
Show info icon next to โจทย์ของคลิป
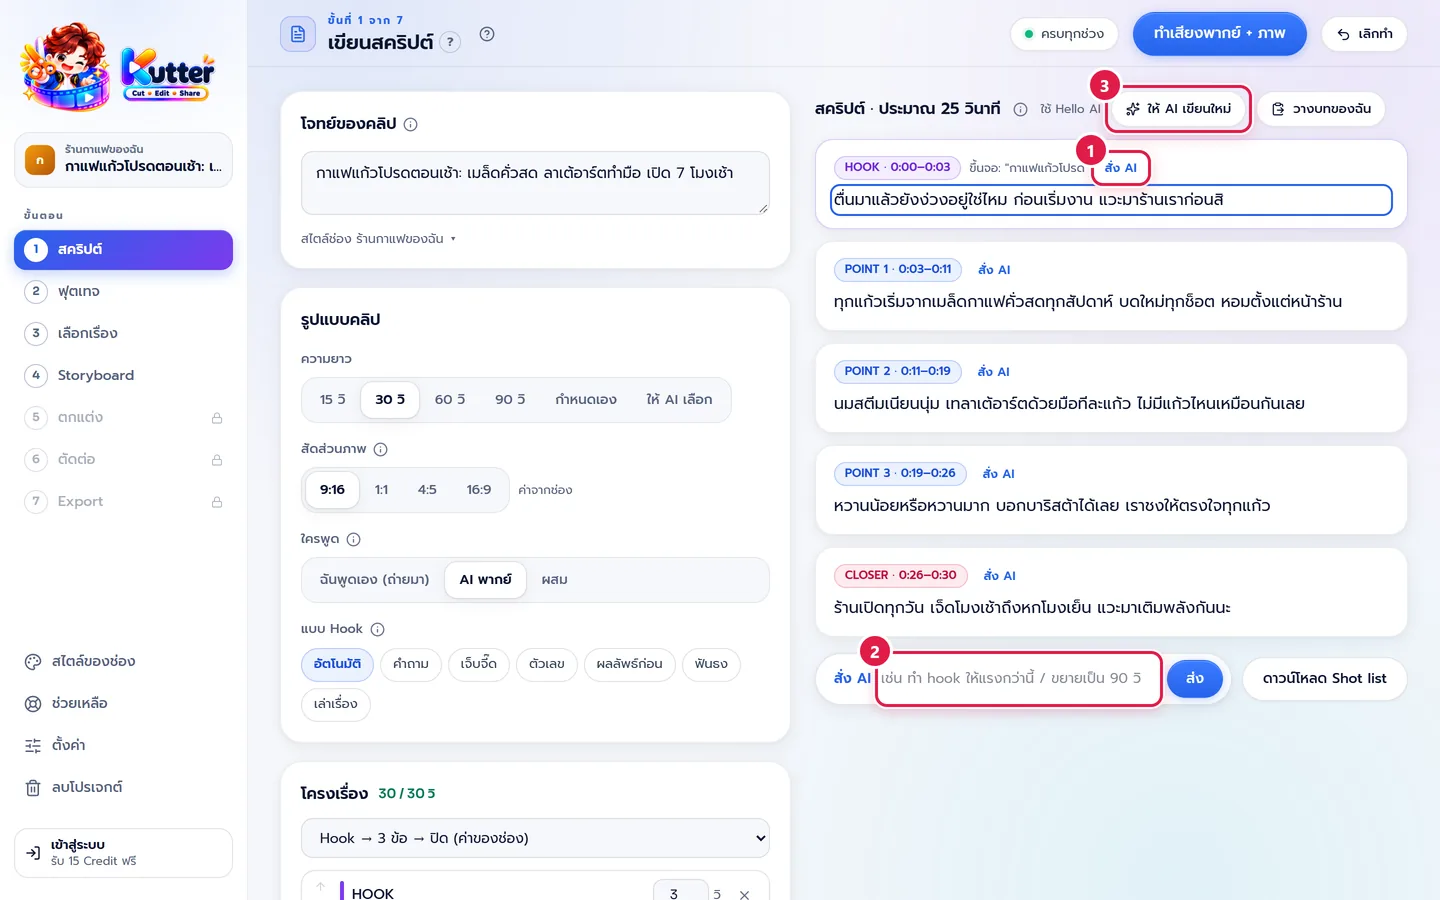click(x=410, y=125)
